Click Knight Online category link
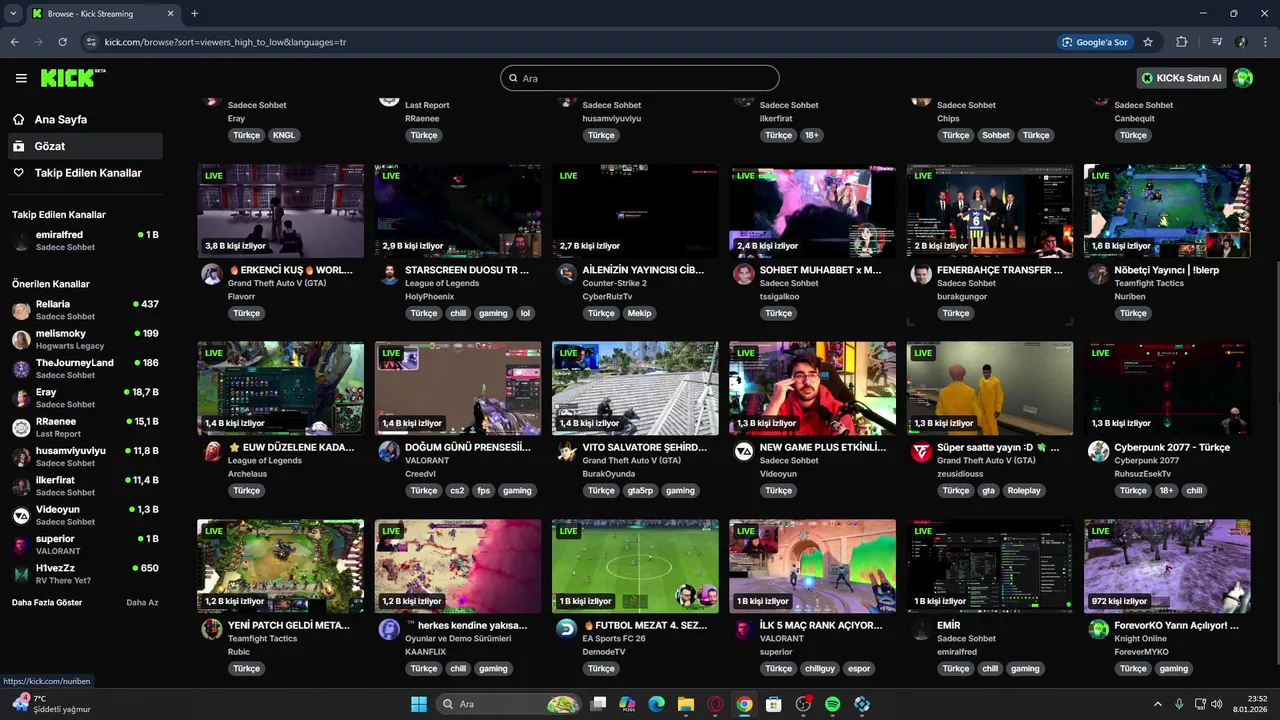The image size is (1280, 720). point(1143,638)
